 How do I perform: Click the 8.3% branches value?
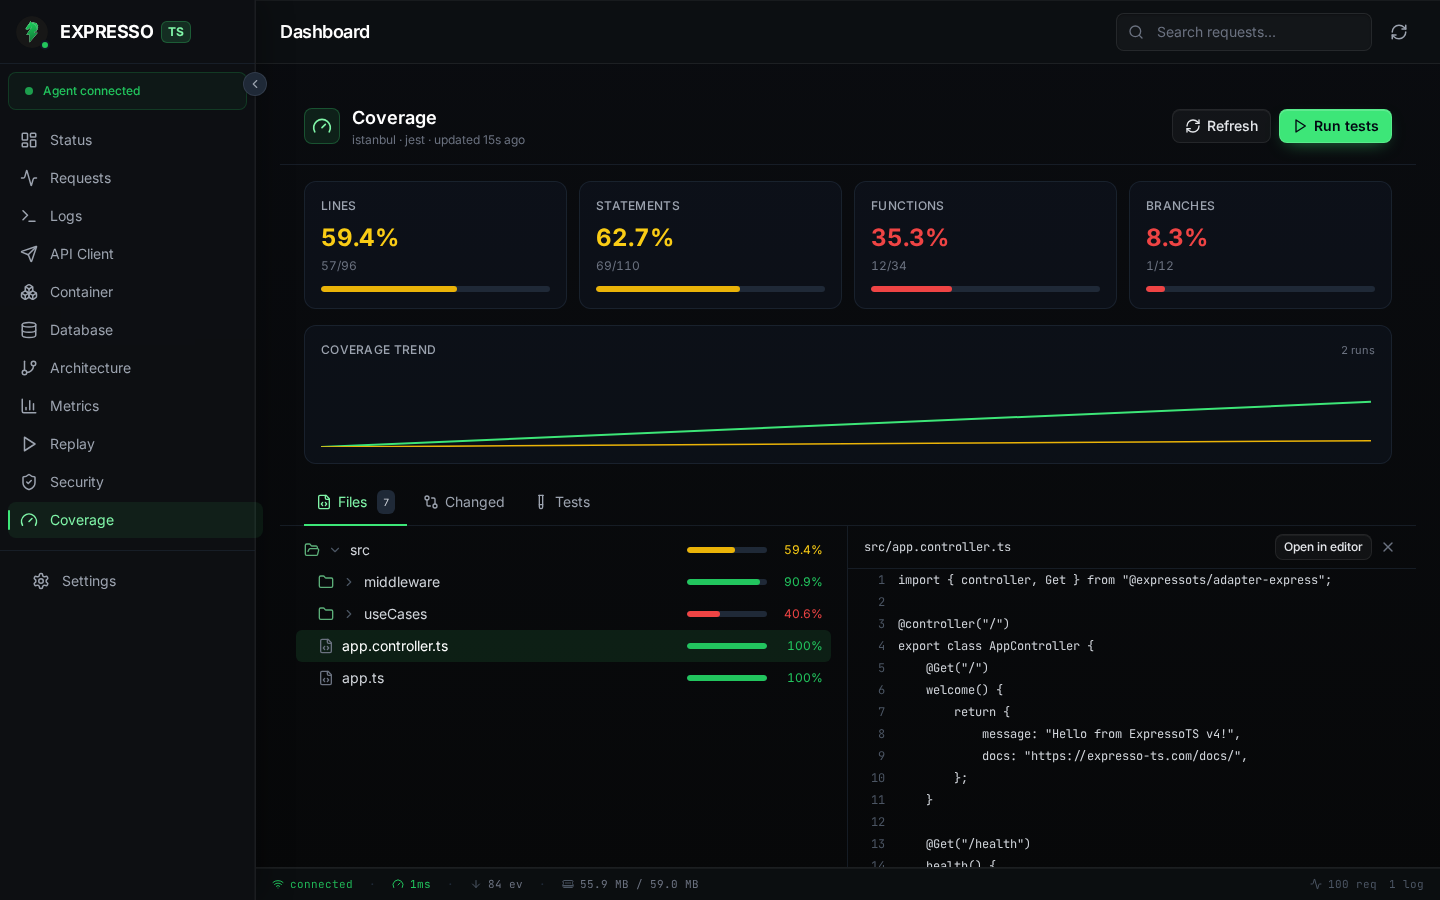(x=1177, y=238)
